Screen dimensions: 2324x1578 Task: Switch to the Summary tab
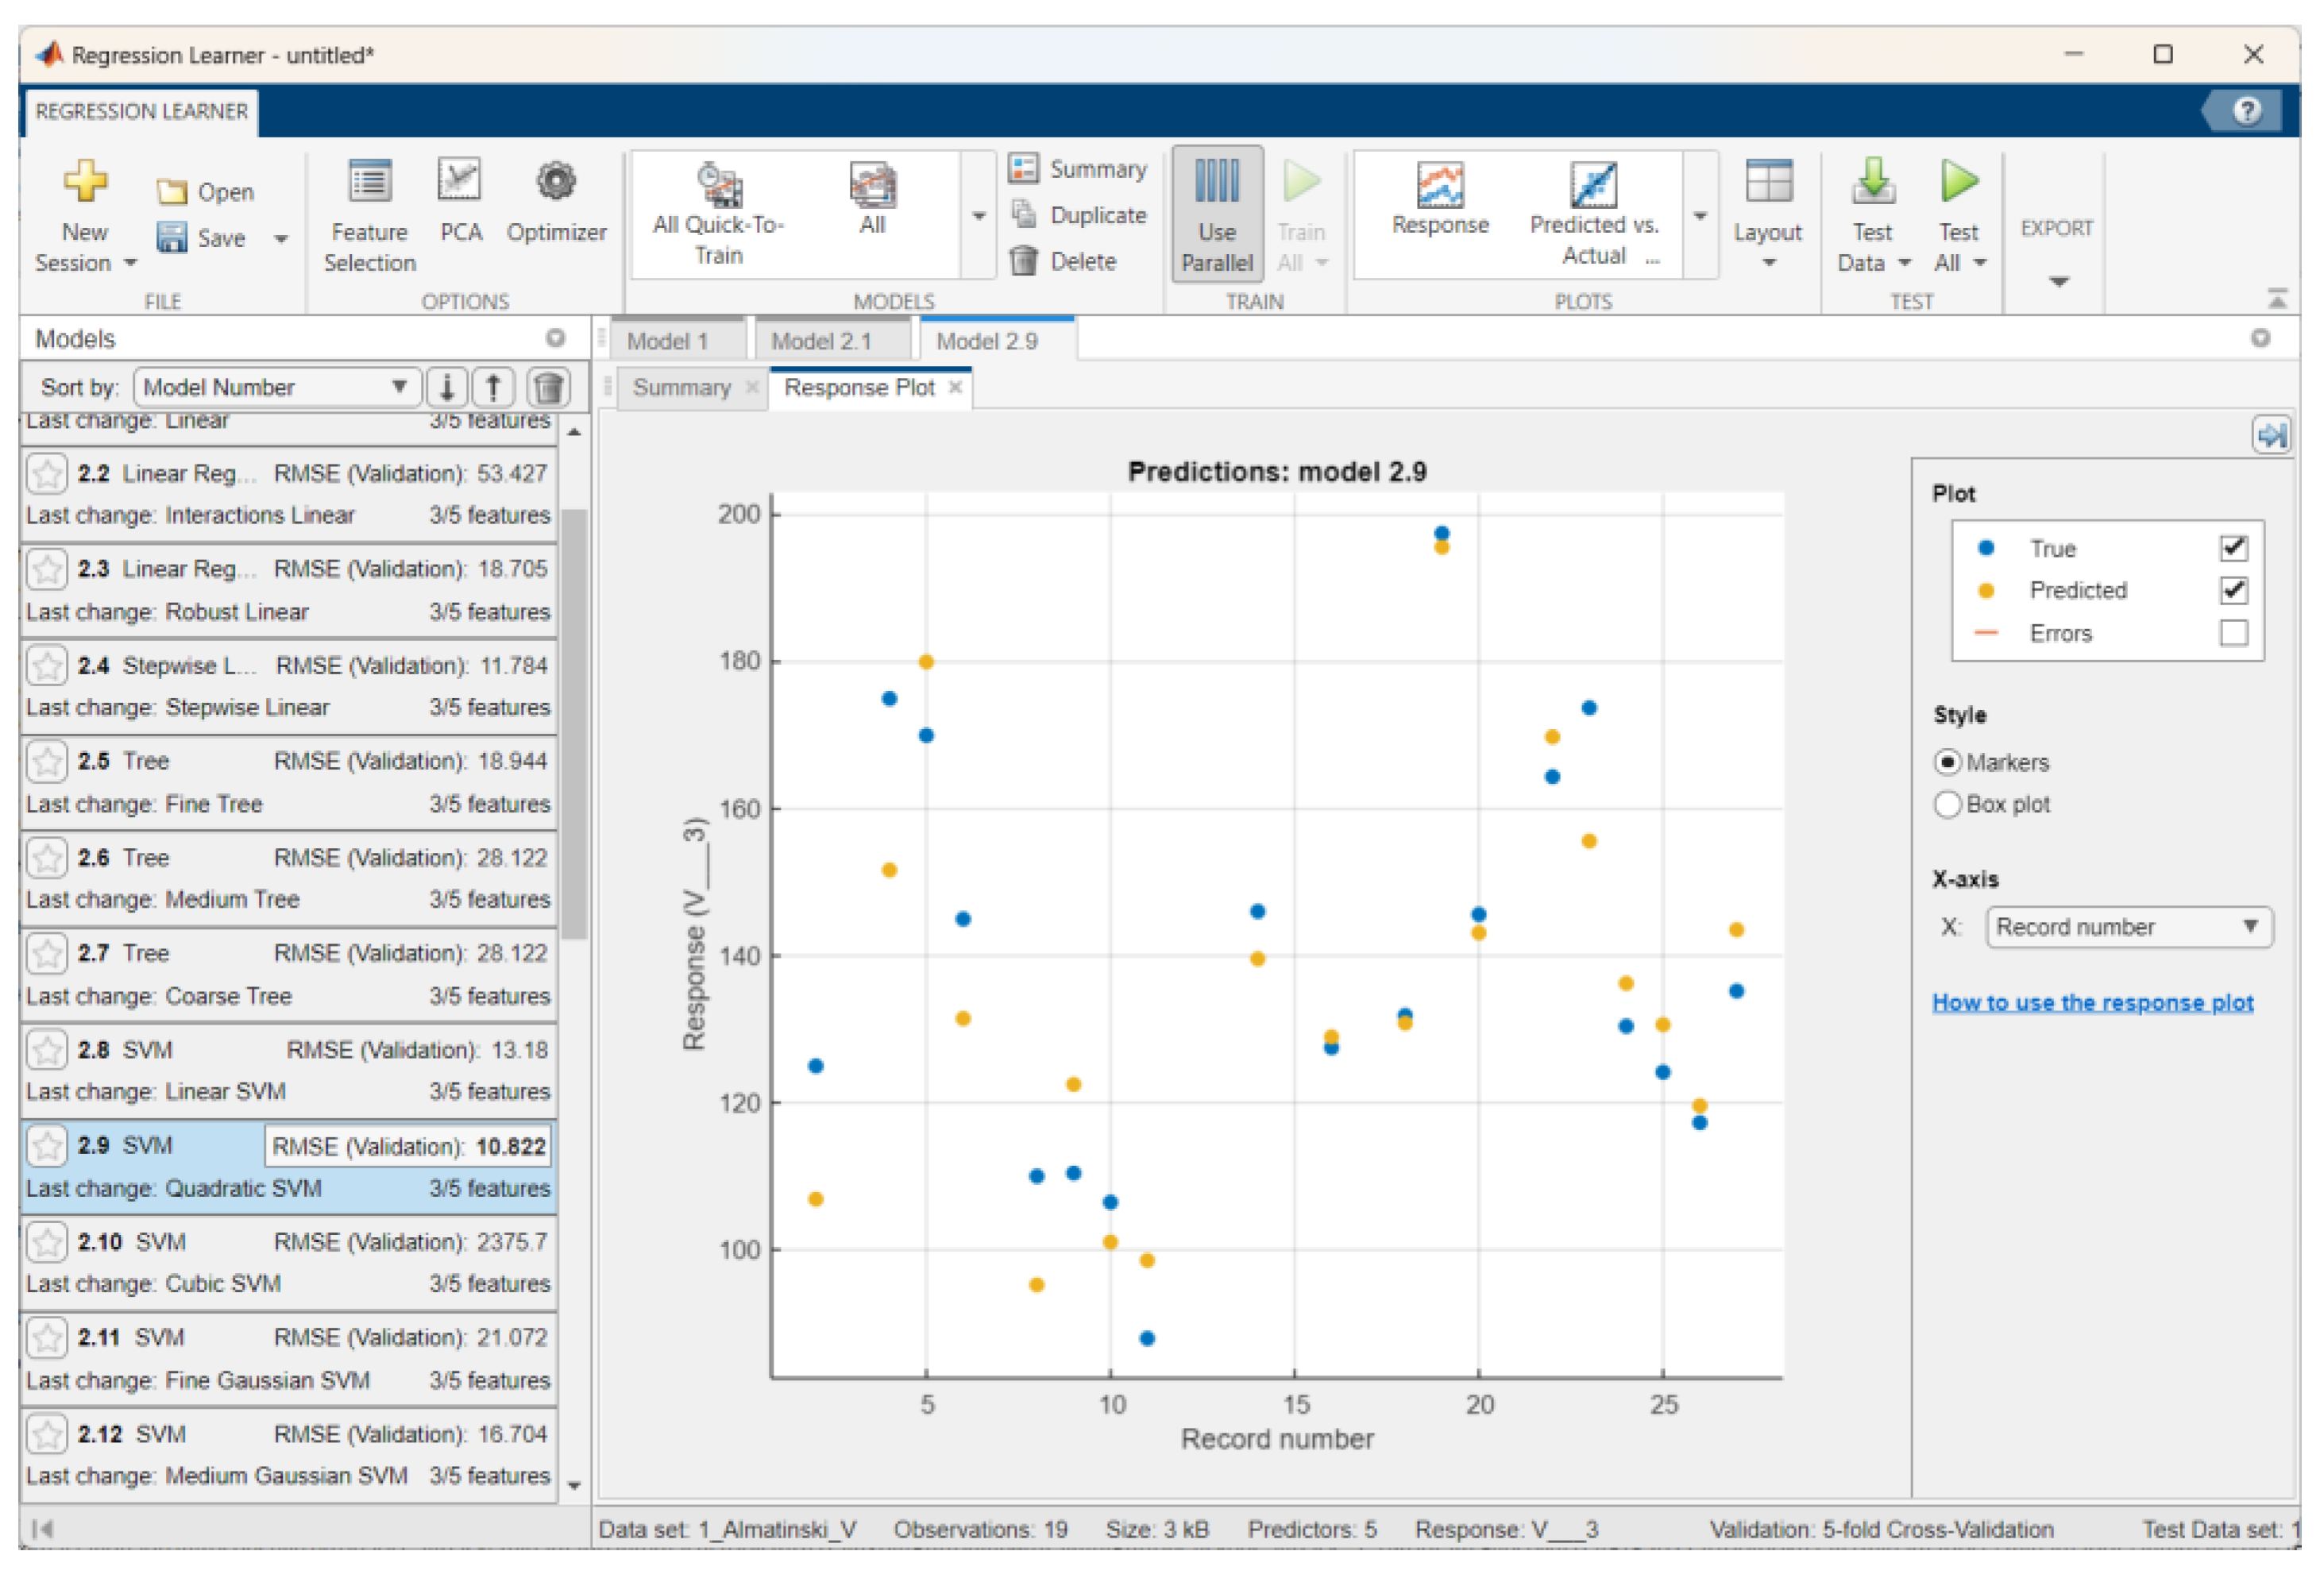(x=681, y=388)
